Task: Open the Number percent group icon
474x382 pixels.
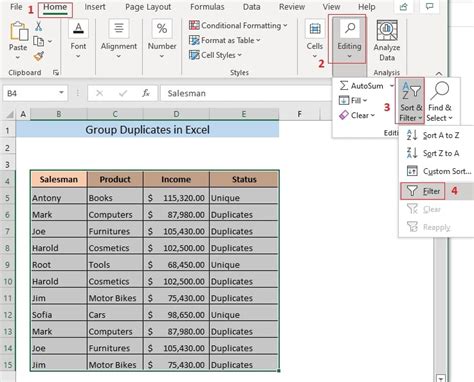Action: tap(162, 28)
